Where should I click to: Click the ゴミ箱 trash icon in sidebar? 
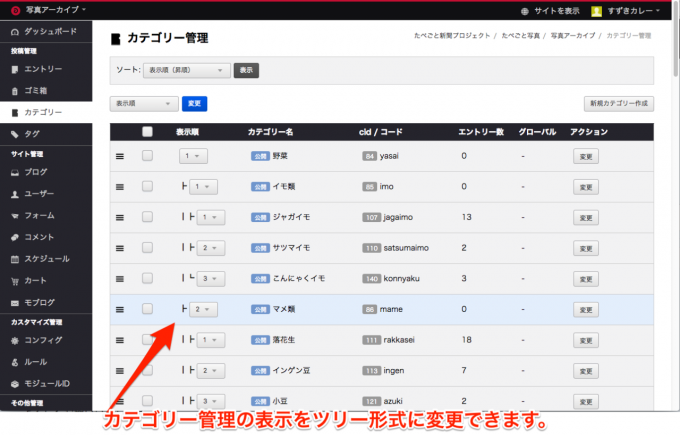pyautogui.click(x=14, y=91)
